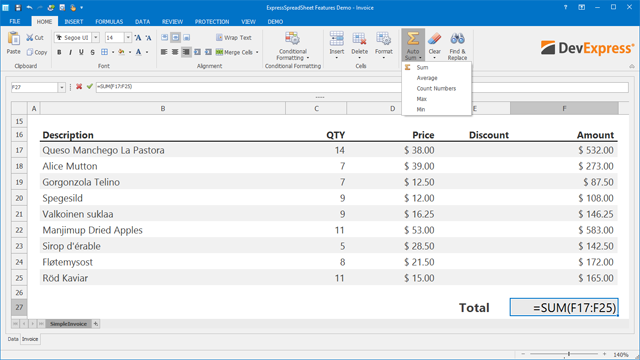Click the zoom slider handle
The width and height of the screenshot is (640, 360).
click(x=569, y=354)
